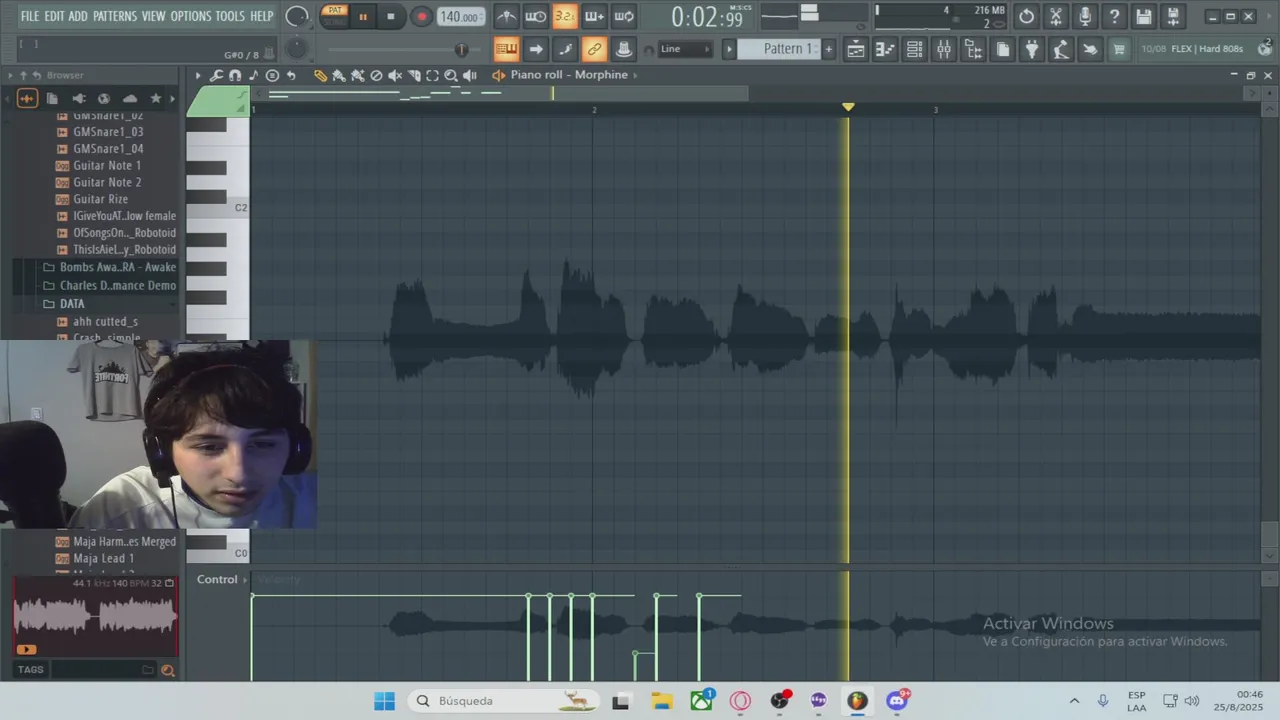Open the HELP menu

pos(262,16)
